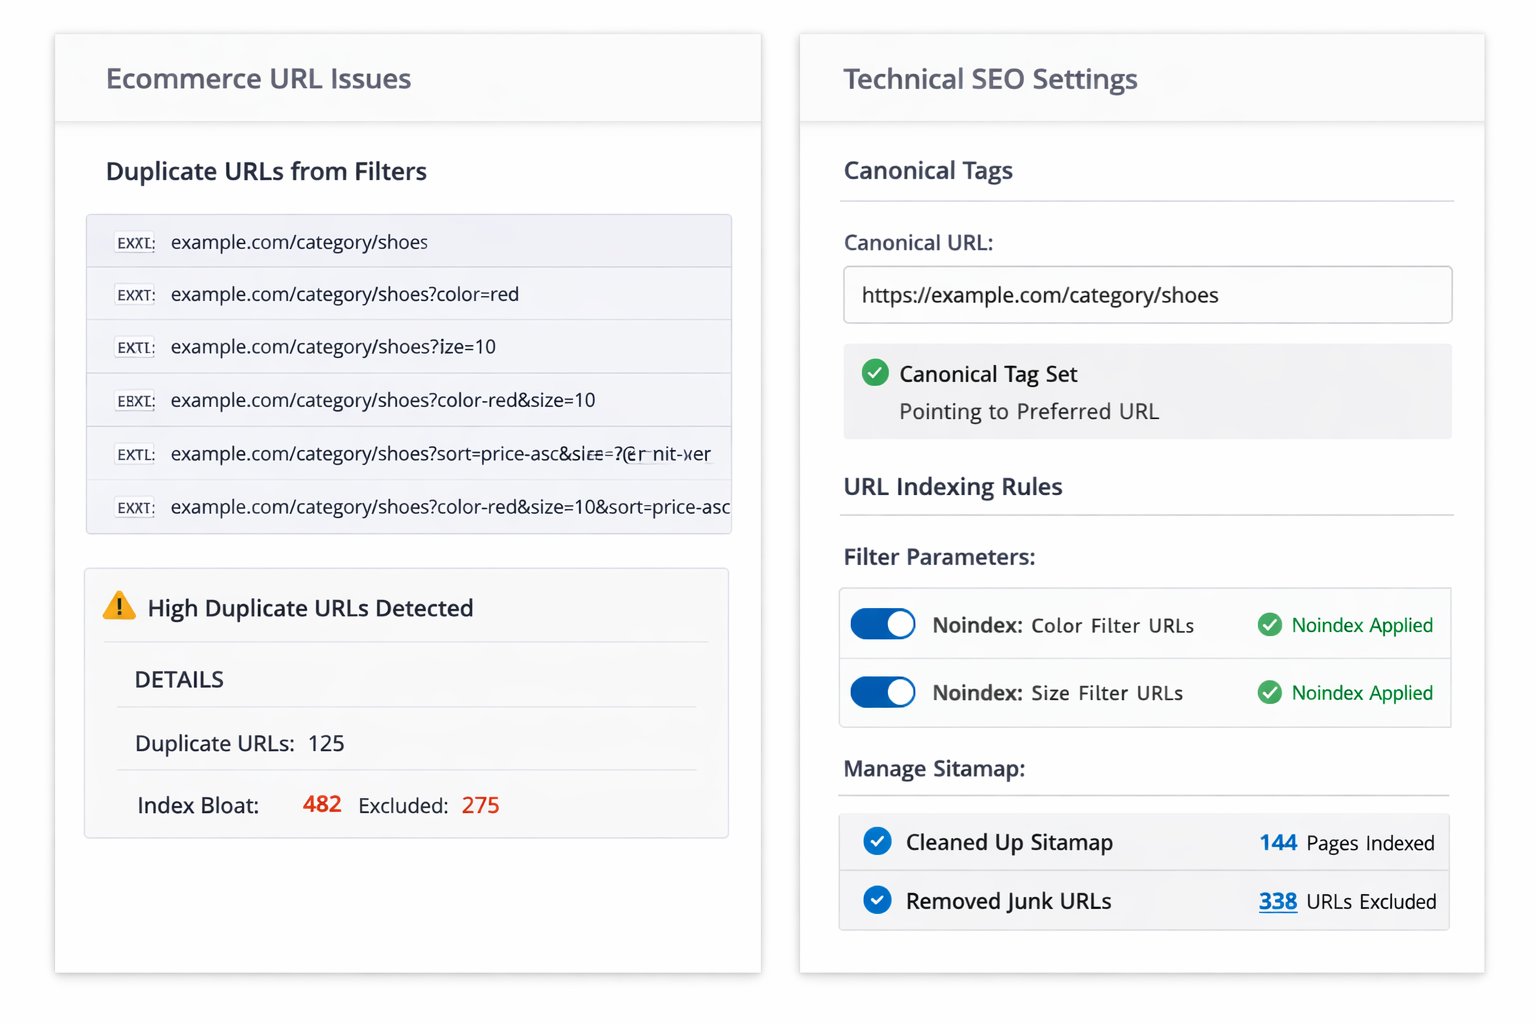Click the Excluded count of 275

(480, 804)
